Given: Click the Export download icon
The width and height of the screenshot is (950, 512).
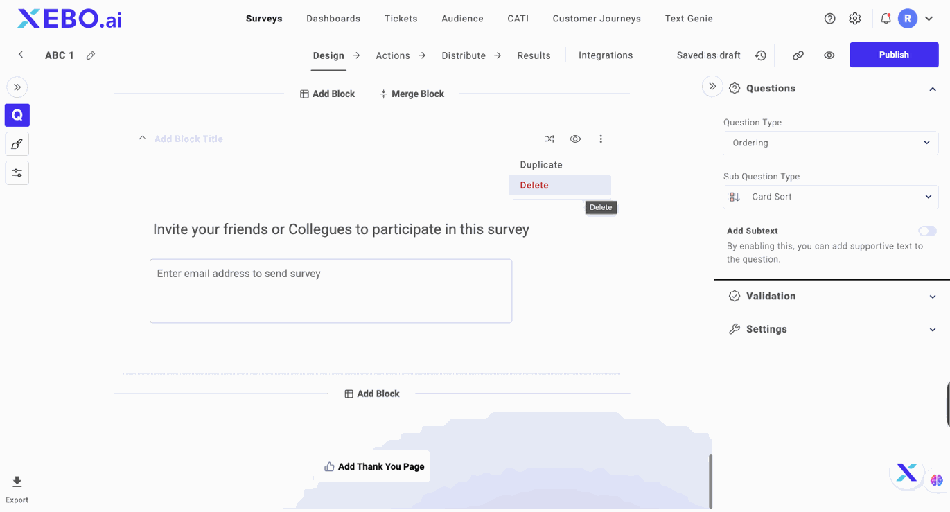Looking at the screenshot, I should tap(17, 482).
